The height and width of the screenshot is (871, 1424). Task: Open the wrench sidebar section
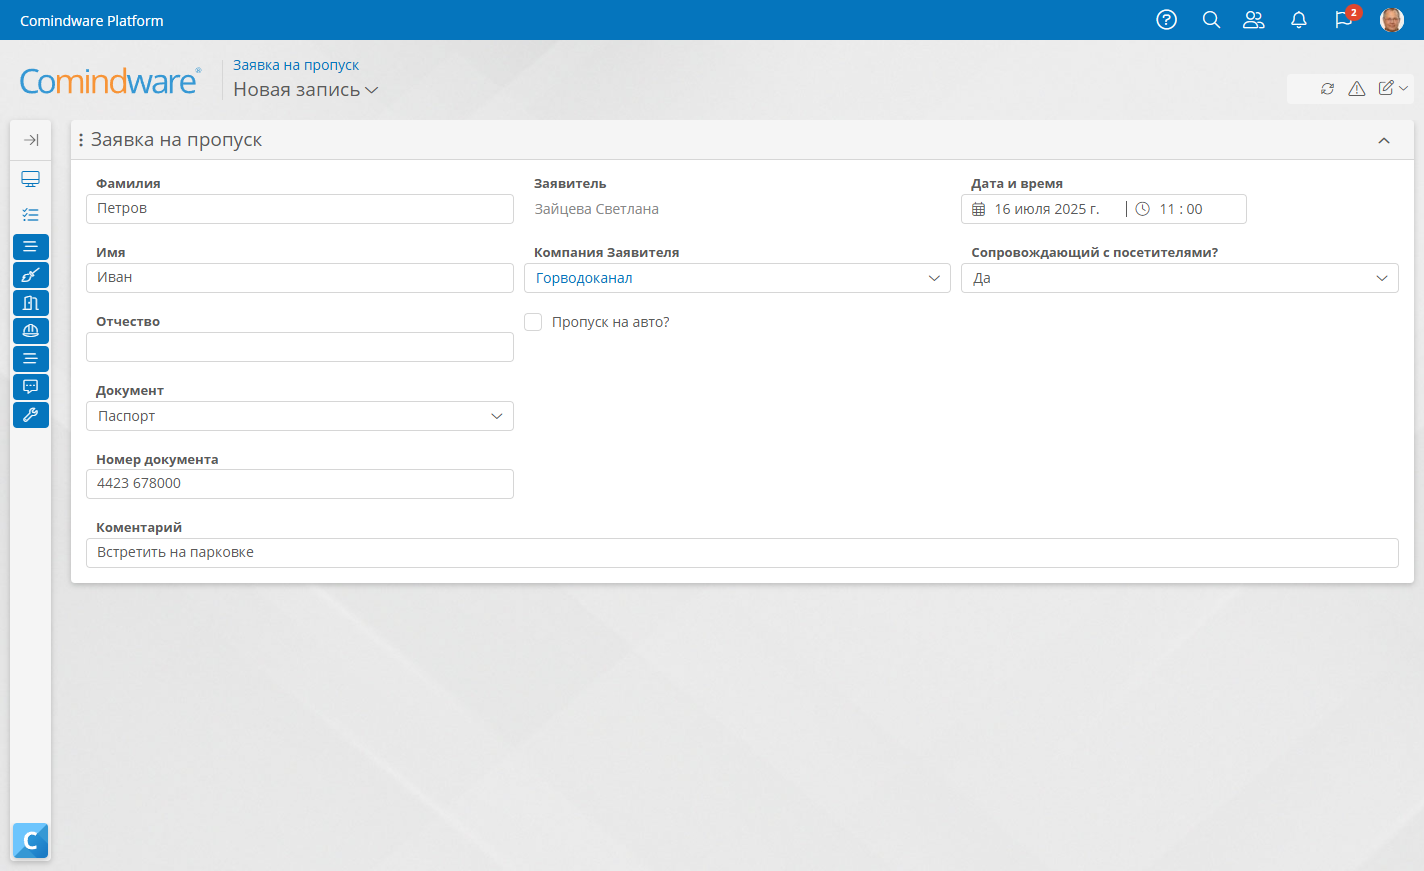coord(31,415)
